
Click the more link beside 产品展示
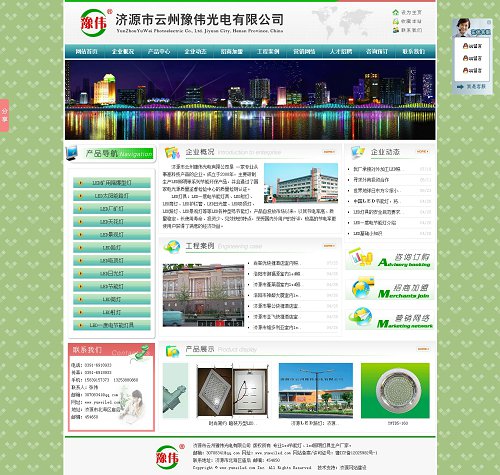(x=423, y=349)
